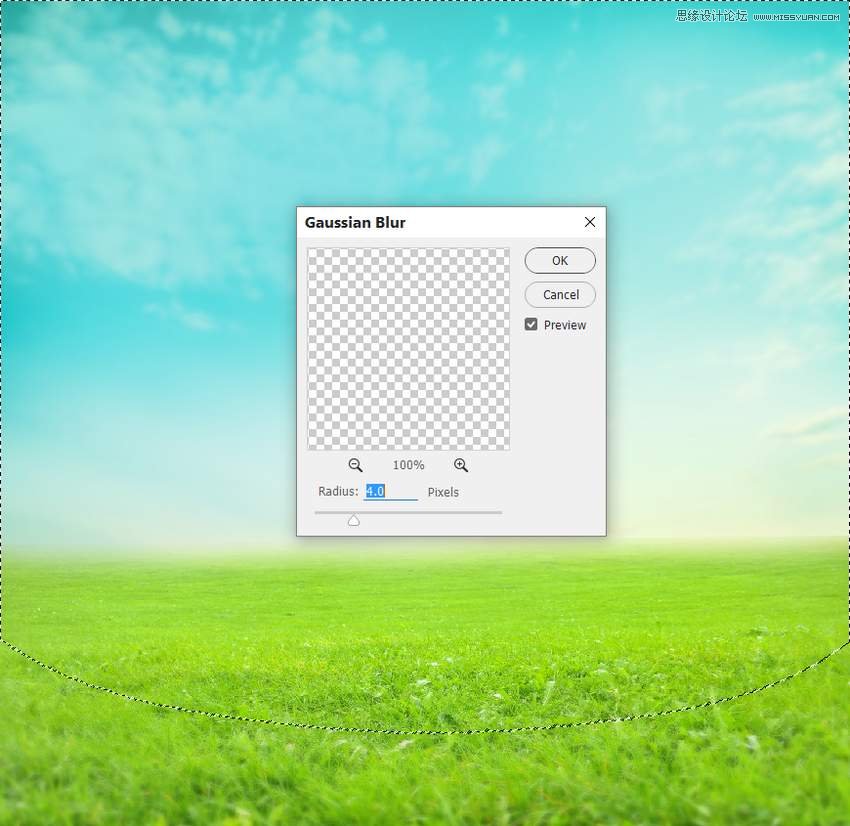Click the Gaussian Blur title bar text
The height and width of the screenshot is (826, 850).
[355, 222]
